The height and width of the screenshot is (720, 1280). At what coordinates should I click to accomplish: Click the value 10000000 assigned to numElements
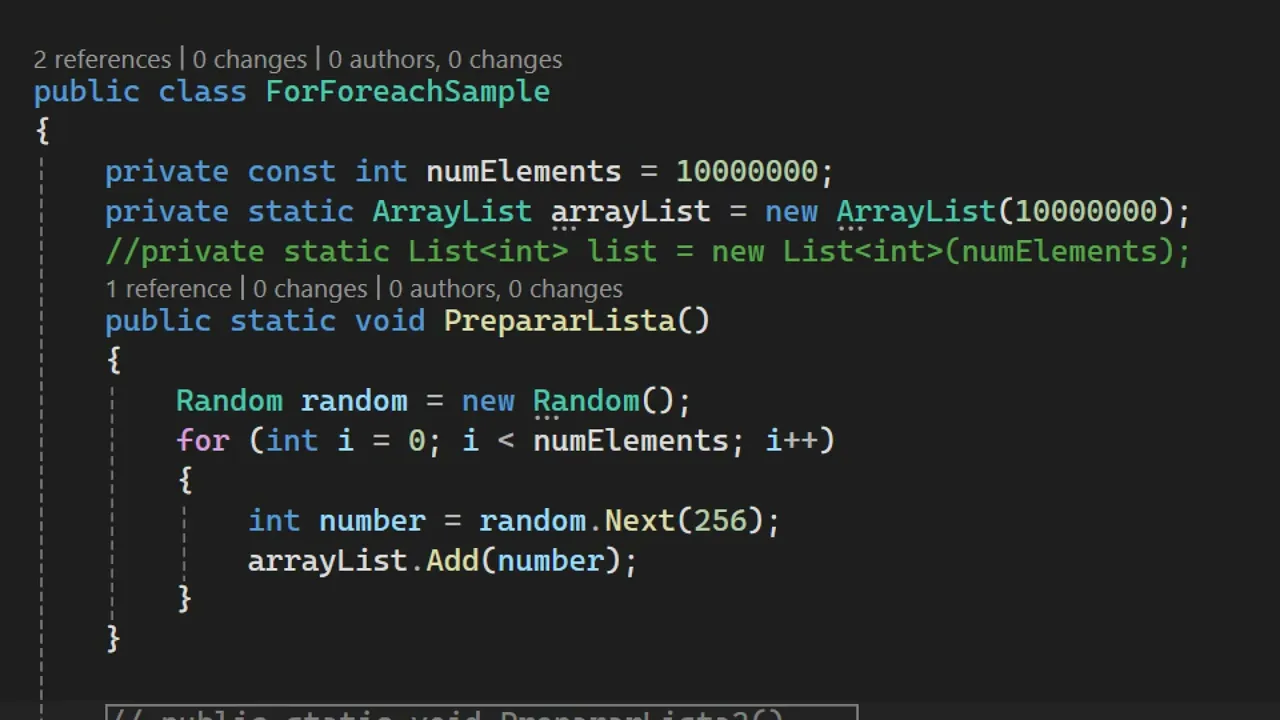[x=747, y=172]
